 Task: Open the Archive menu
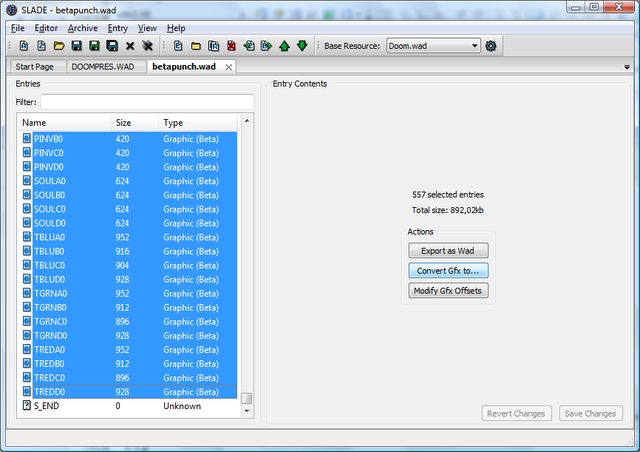pos(82,28)
